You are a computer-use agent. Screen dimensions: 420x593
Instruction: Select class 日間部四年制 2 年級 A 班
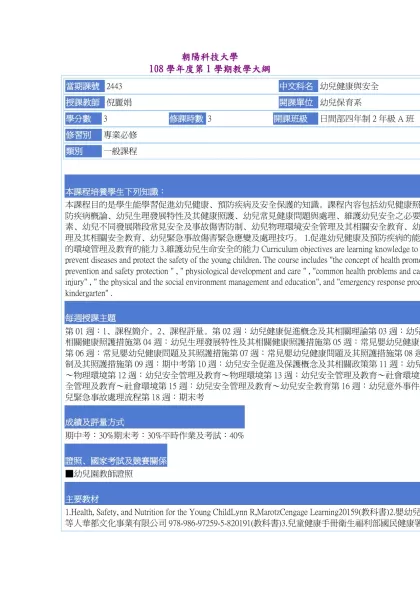tap(367, 119)
